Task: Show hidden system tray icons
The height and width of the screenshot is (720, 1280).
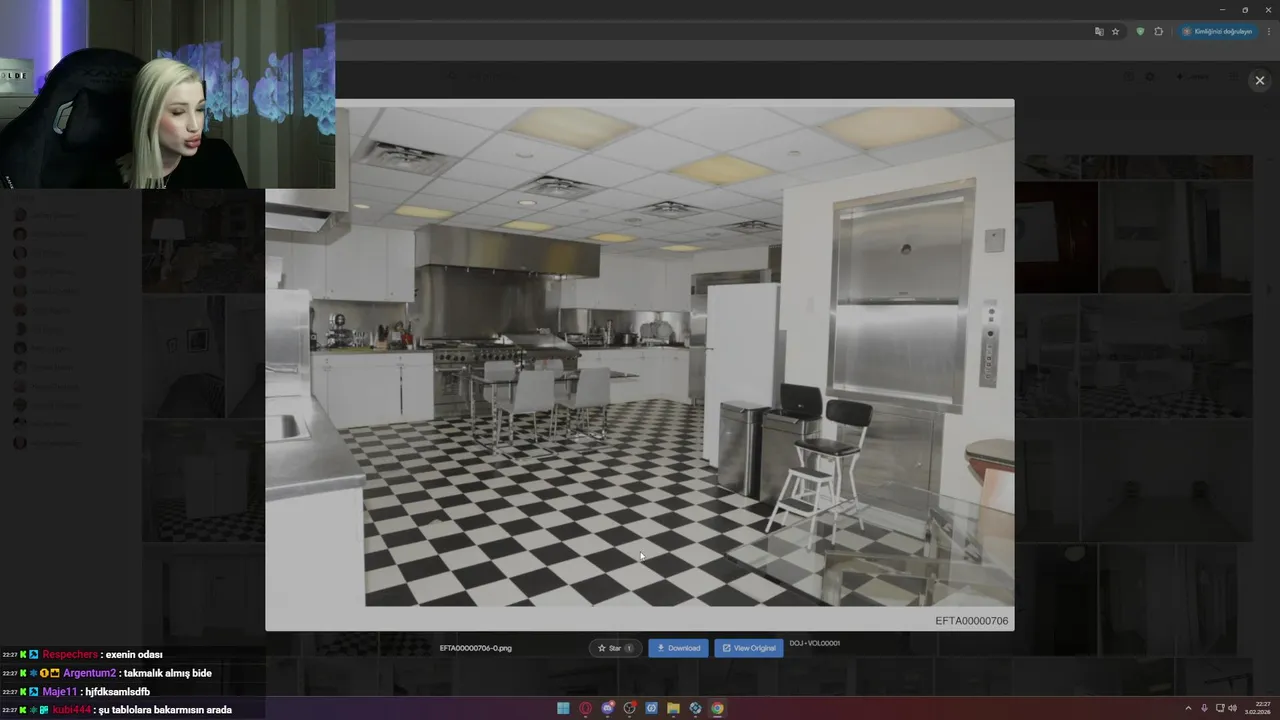Action: [x=1188, y=708]
